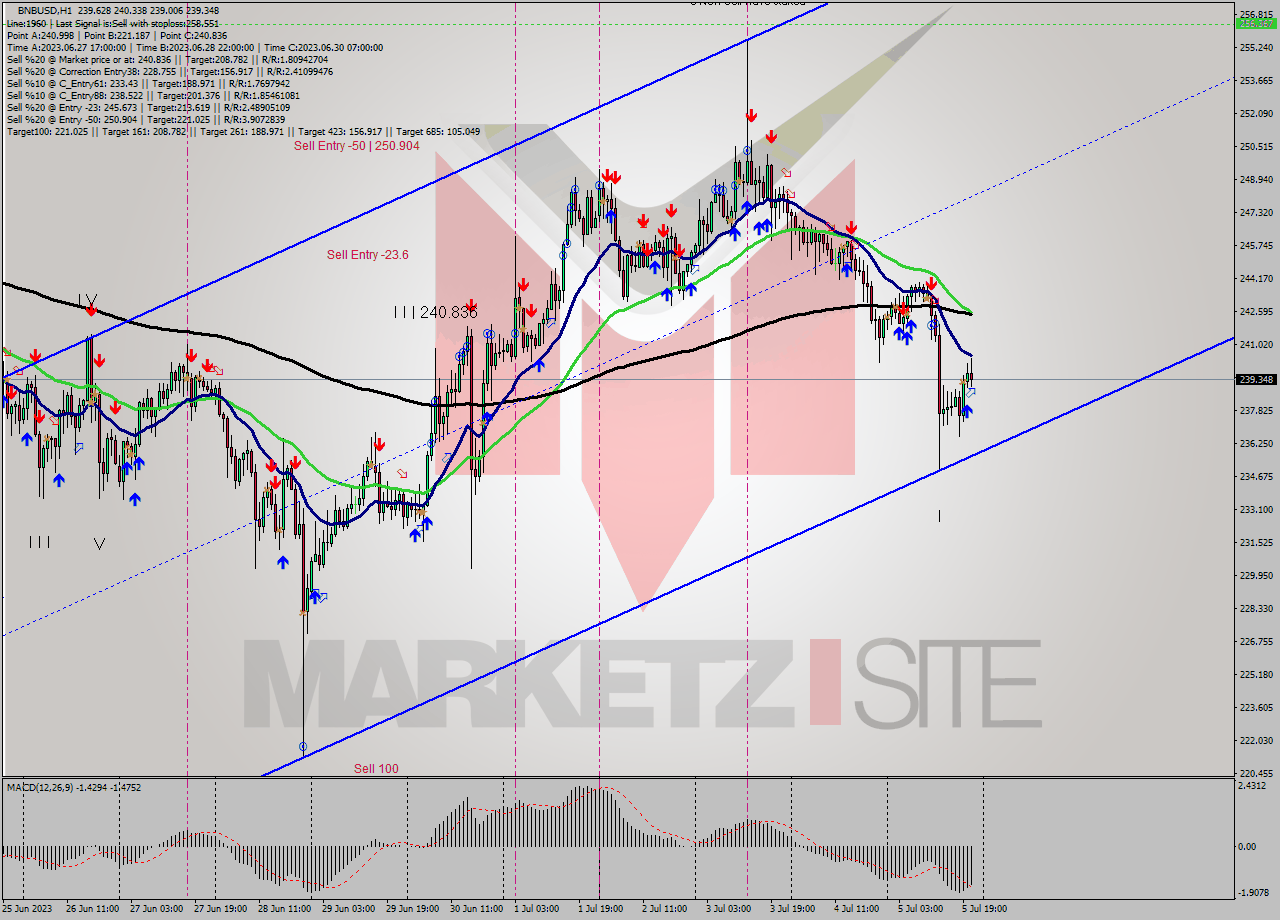Click the 'Sell %10 @ C_Entry88: 238.522' line
This screenshot has width=1280, height=920.
(153, 95)
